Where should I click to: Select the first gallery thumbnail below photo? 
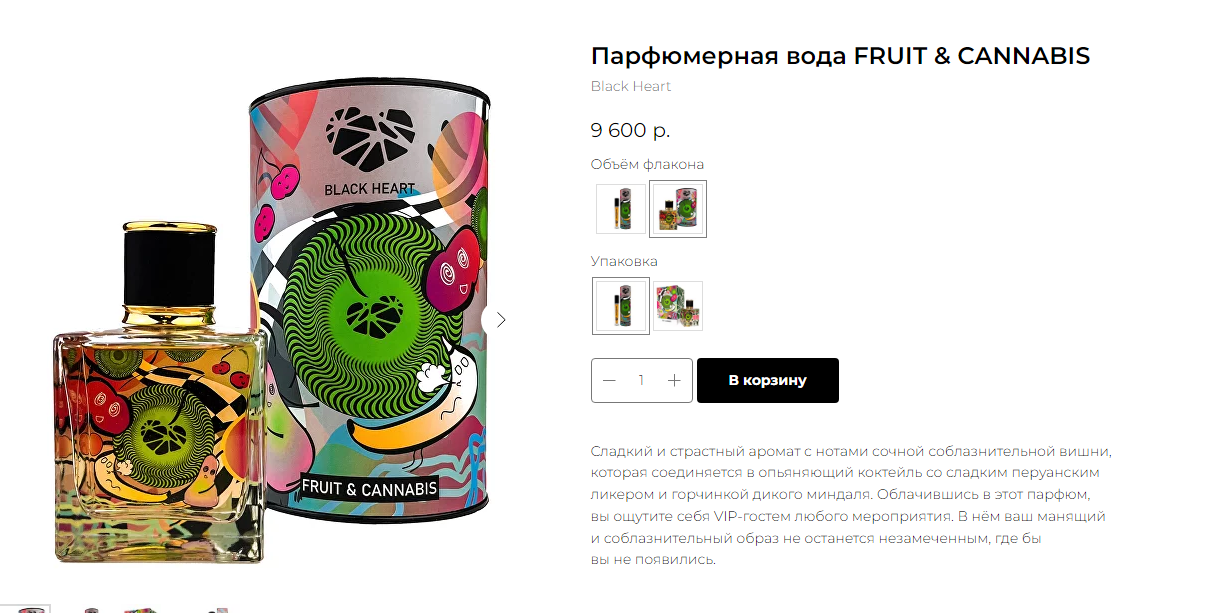25,609
